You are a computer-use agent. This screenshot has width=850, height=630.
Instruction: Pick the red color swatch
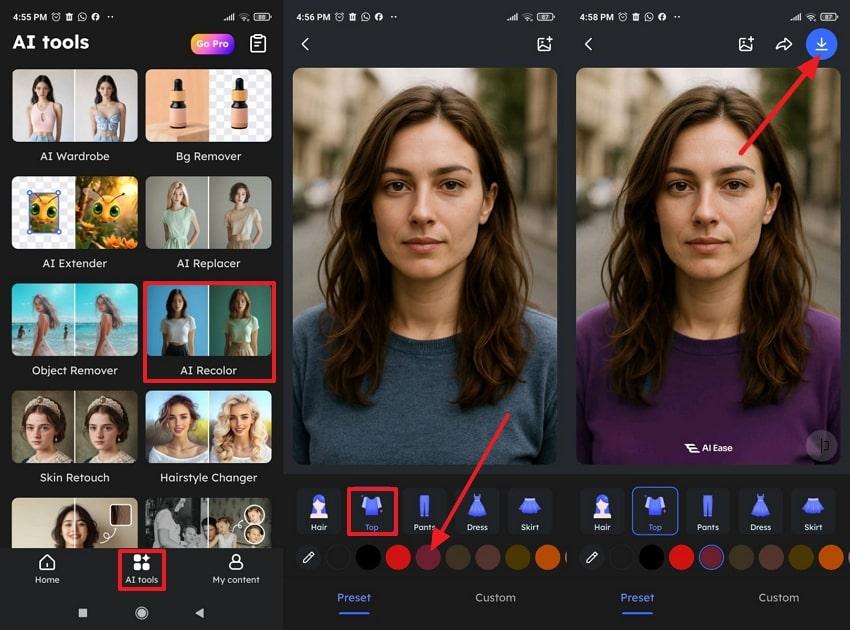[x=398, y=557]
